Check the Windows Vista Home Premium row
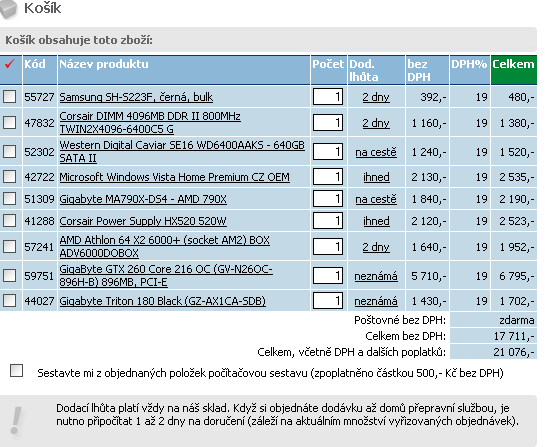545x447 pixels. pos(9,177)
